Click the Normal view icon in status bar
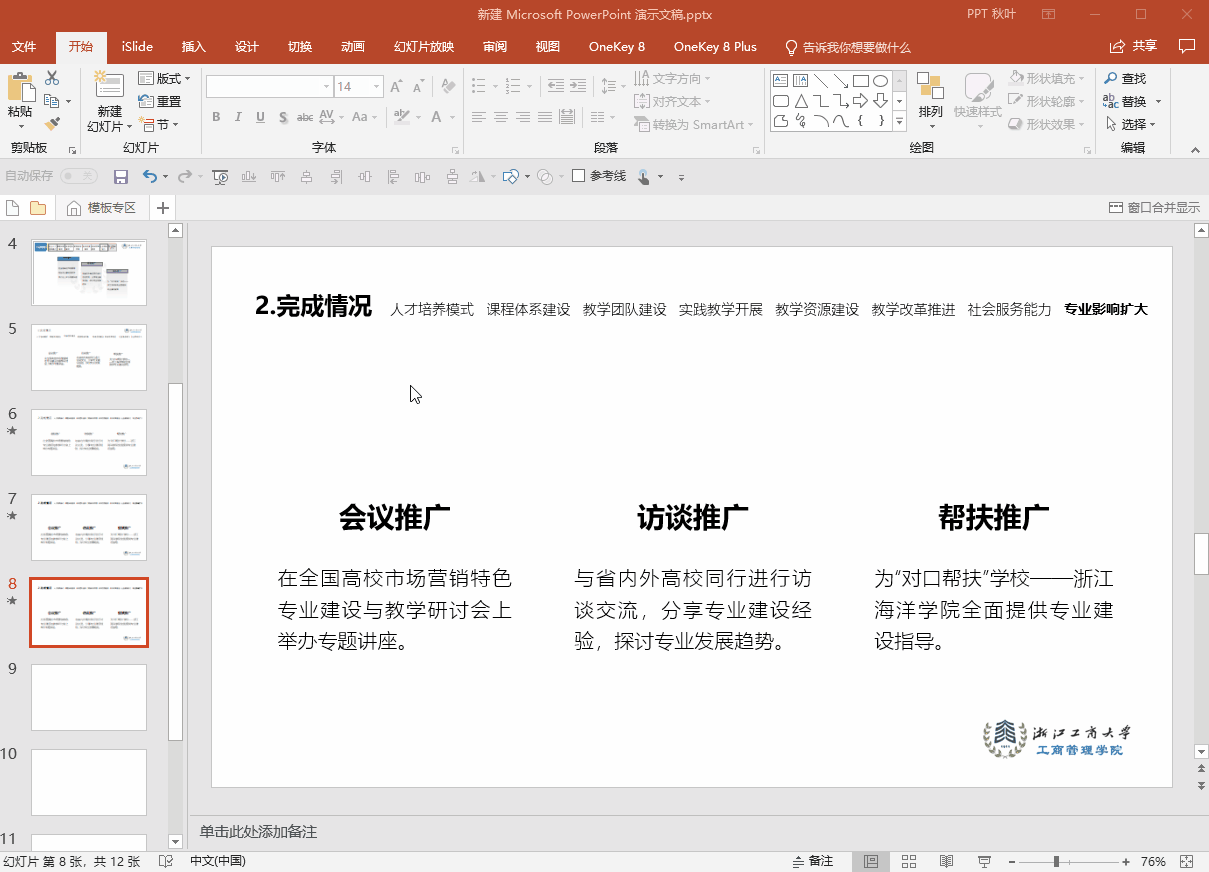Screen dimensions: 1209x872 point(871,861)
